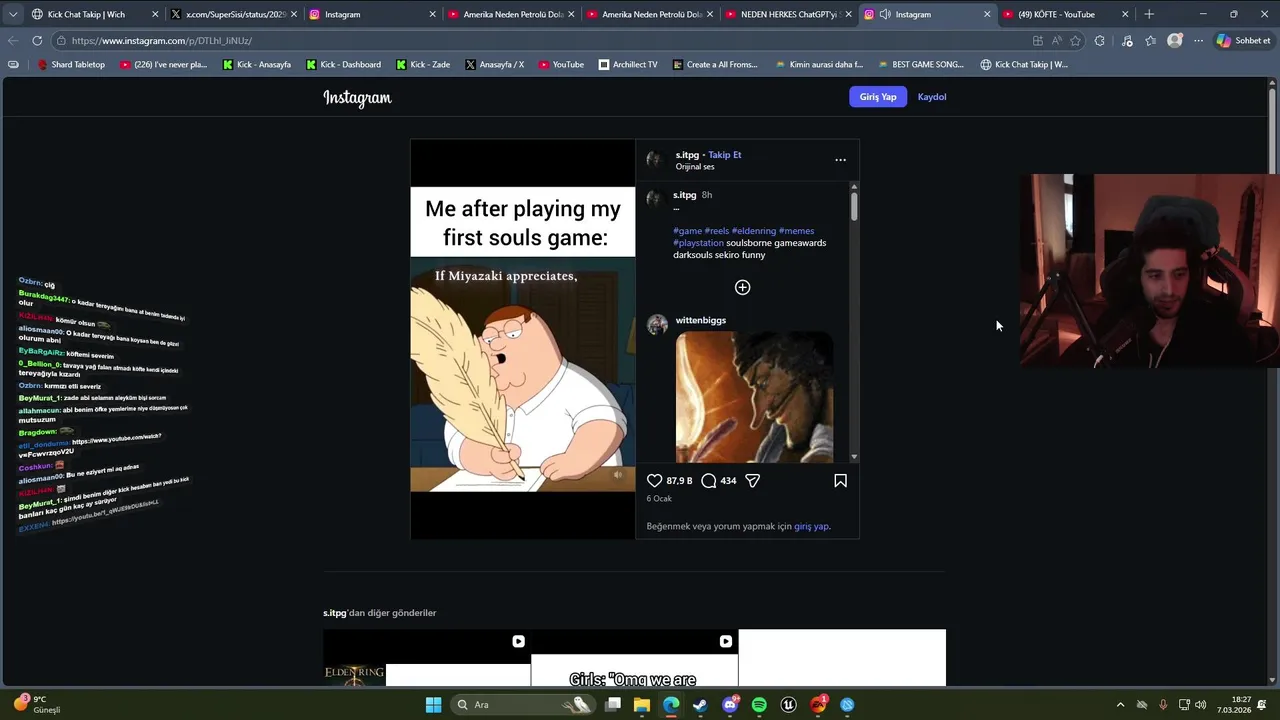Open the browser profile avatar
This screenshot has height=720, width=1280.
(1175, 41)
